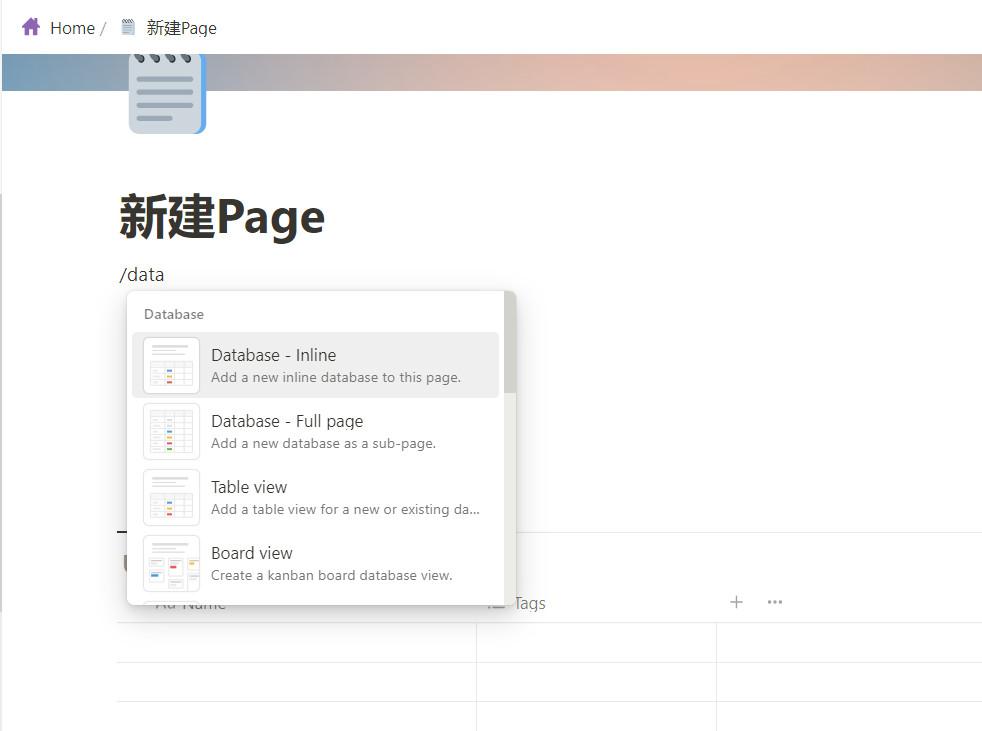Click the notepad page icon above the title
982x731 pixels.
pyautogui.click(x=166, y=92)
